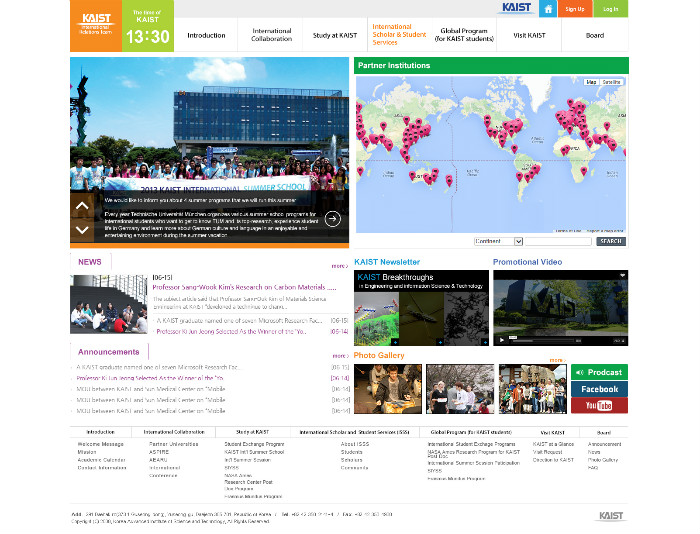
Task: Open FAQ footer link
Action: tap(592, 468)
